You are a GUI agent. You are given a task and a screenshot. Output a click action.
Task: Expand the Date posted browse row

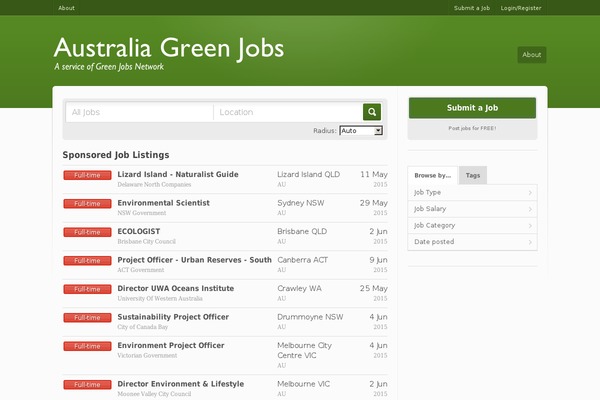coord(473,242)
